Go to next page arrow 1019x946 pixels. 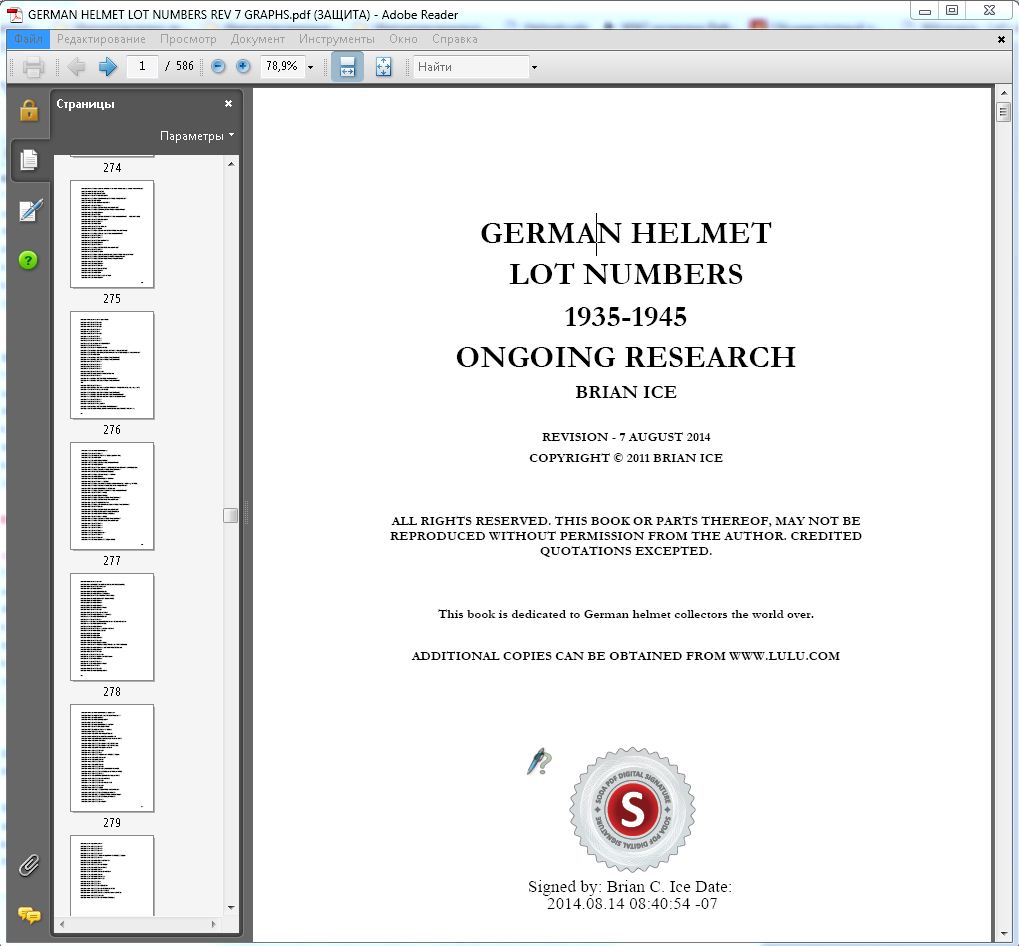(x=108, y=67)
